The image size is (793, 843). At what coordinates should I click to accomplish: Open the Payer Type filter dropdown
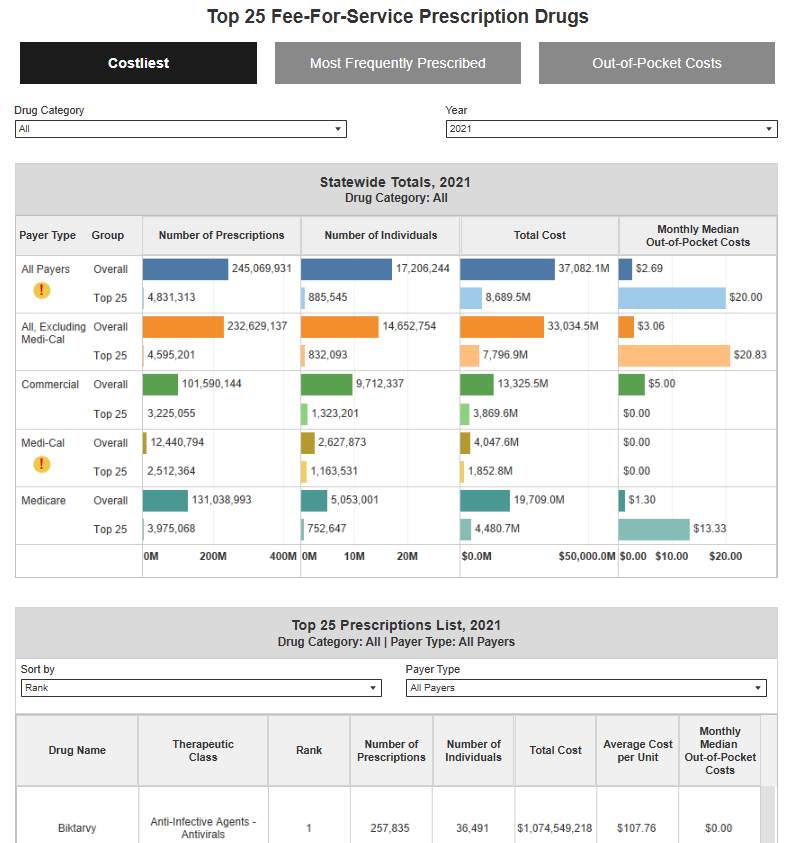pos(587,687)
